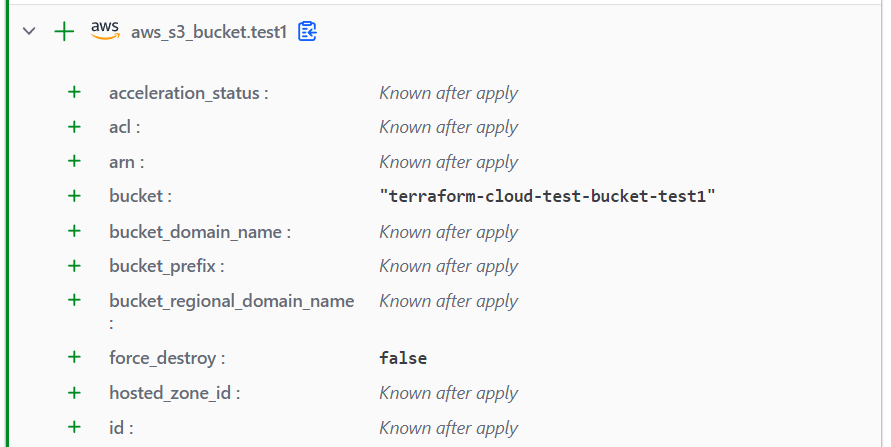Click plus icon beside hosted_zone_id
891x447 pixels.
click(74, 392)
